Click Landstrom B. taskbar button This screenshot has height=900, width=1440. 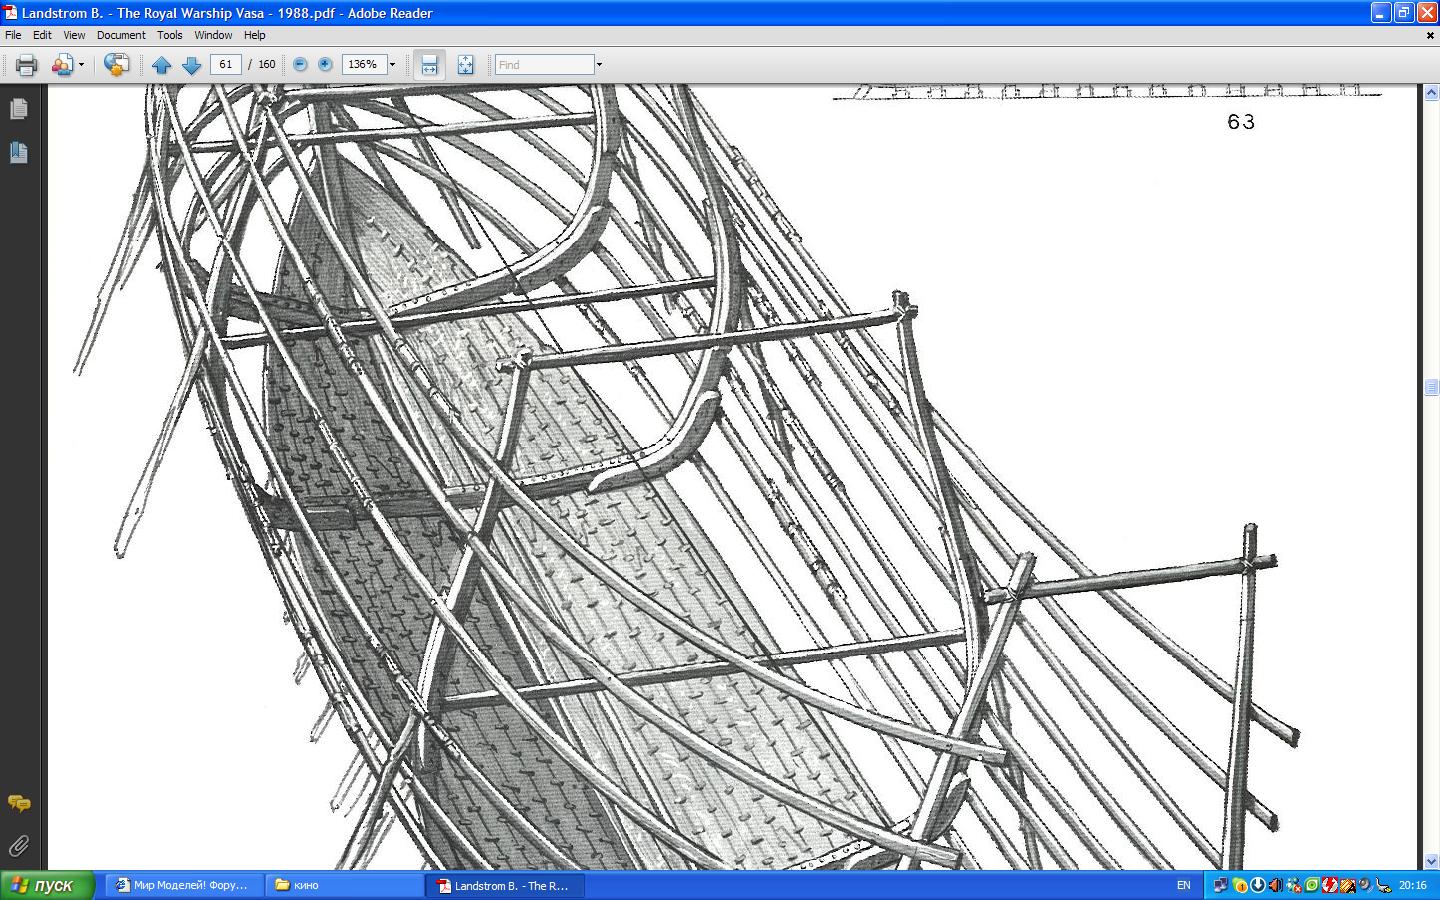[x=505, y=885]
